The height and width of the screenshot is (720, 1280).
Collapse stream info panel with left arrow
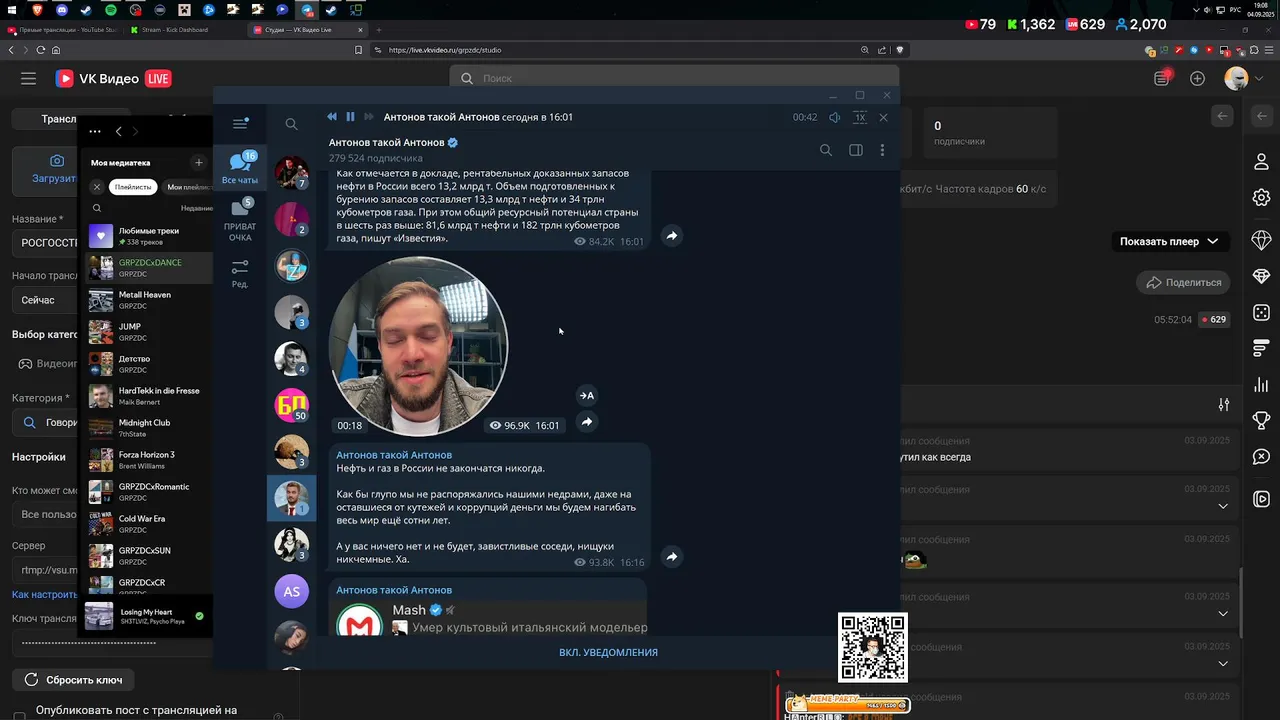click(1222, 116)
